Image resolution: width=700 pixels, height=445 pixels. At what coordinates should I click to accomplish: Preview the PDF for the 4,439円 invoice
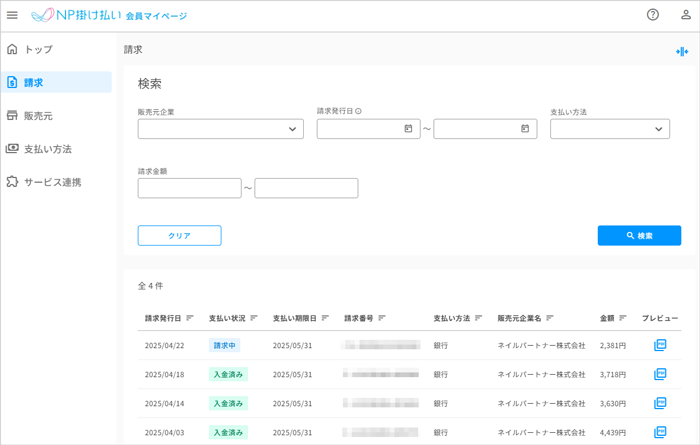[x=660, y=432]
